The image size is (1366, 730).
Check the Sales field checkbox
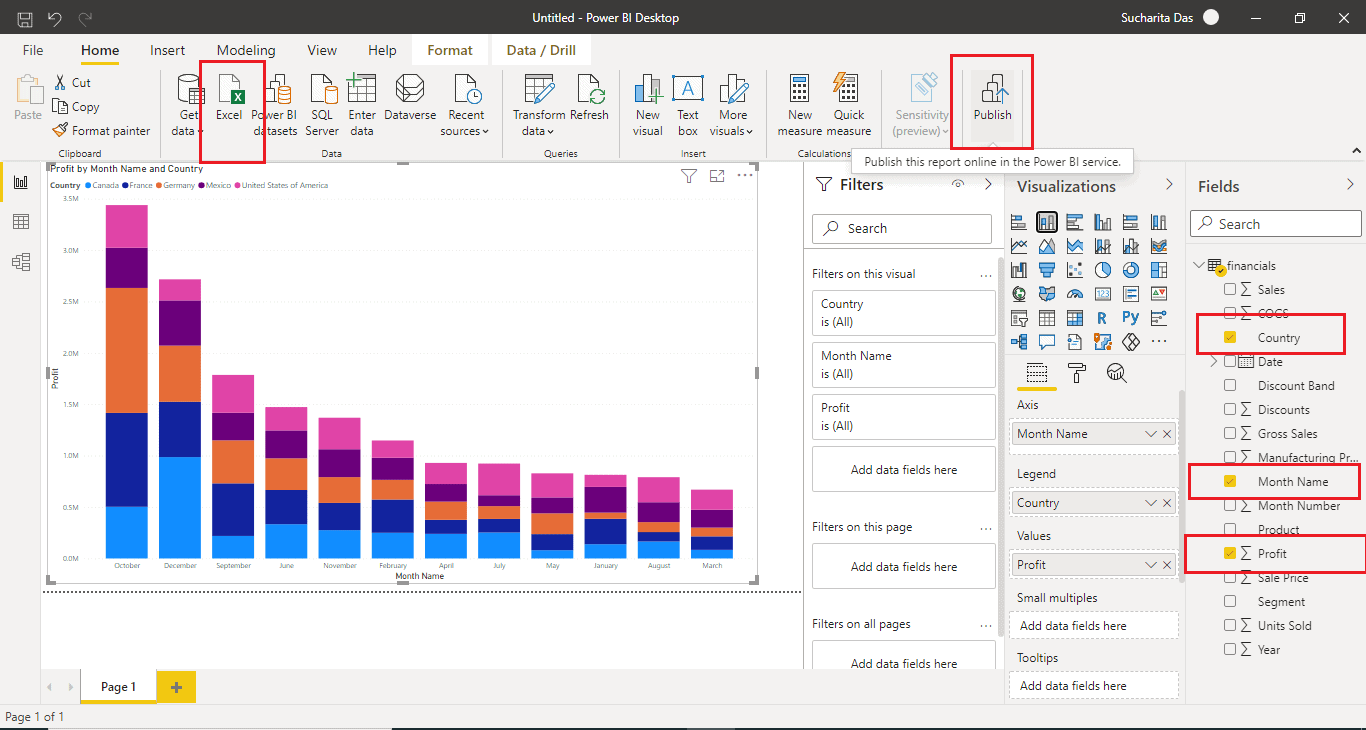tap(1230, 290)
